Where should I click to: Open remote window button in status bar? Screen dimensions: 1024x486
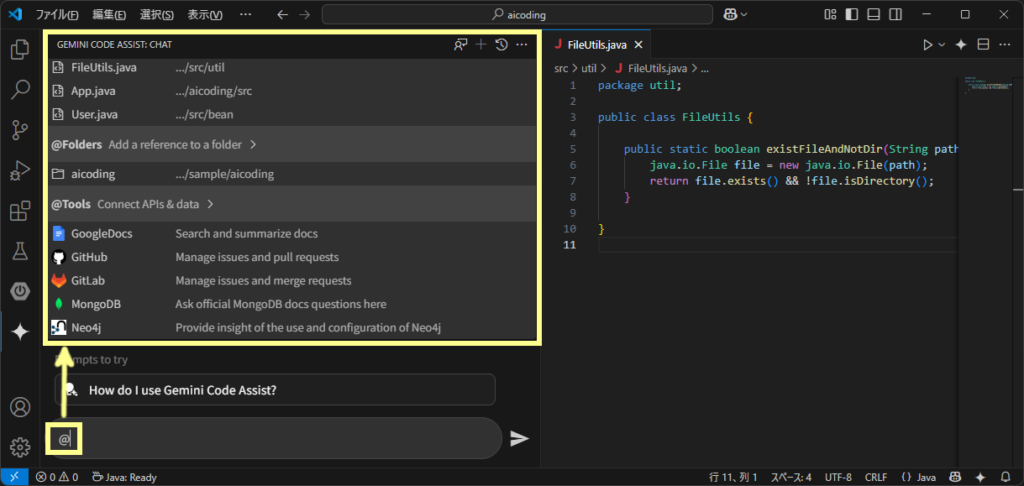(x=14, y=478)
